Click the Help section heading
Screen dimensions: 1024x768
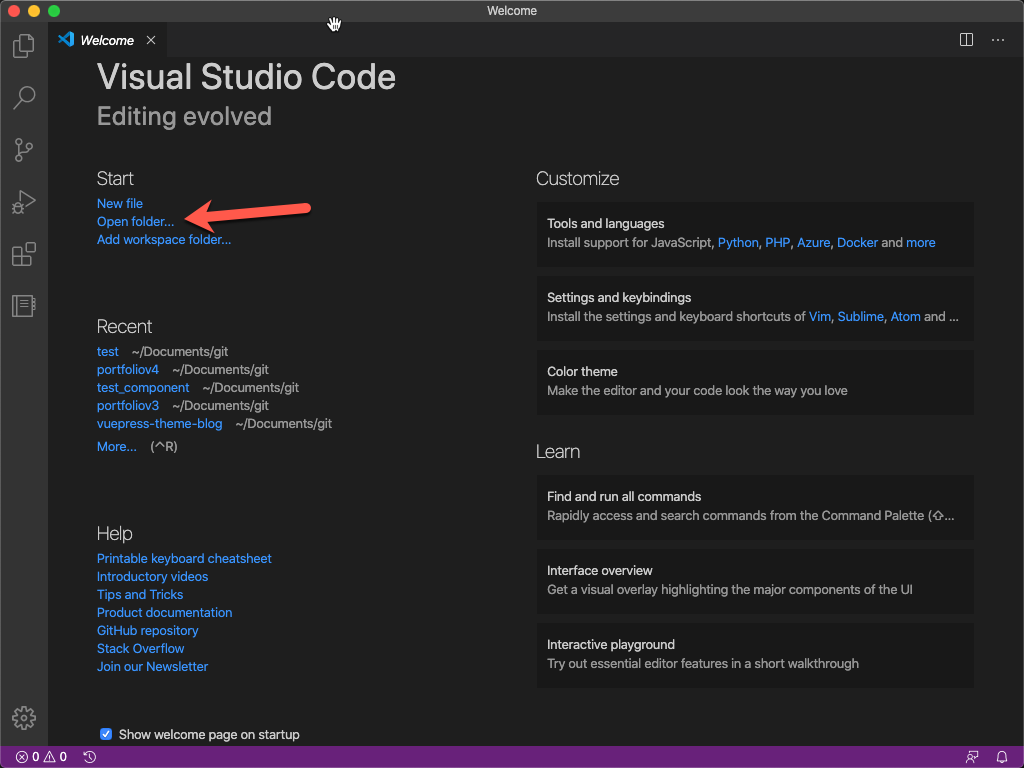[114, 534]
